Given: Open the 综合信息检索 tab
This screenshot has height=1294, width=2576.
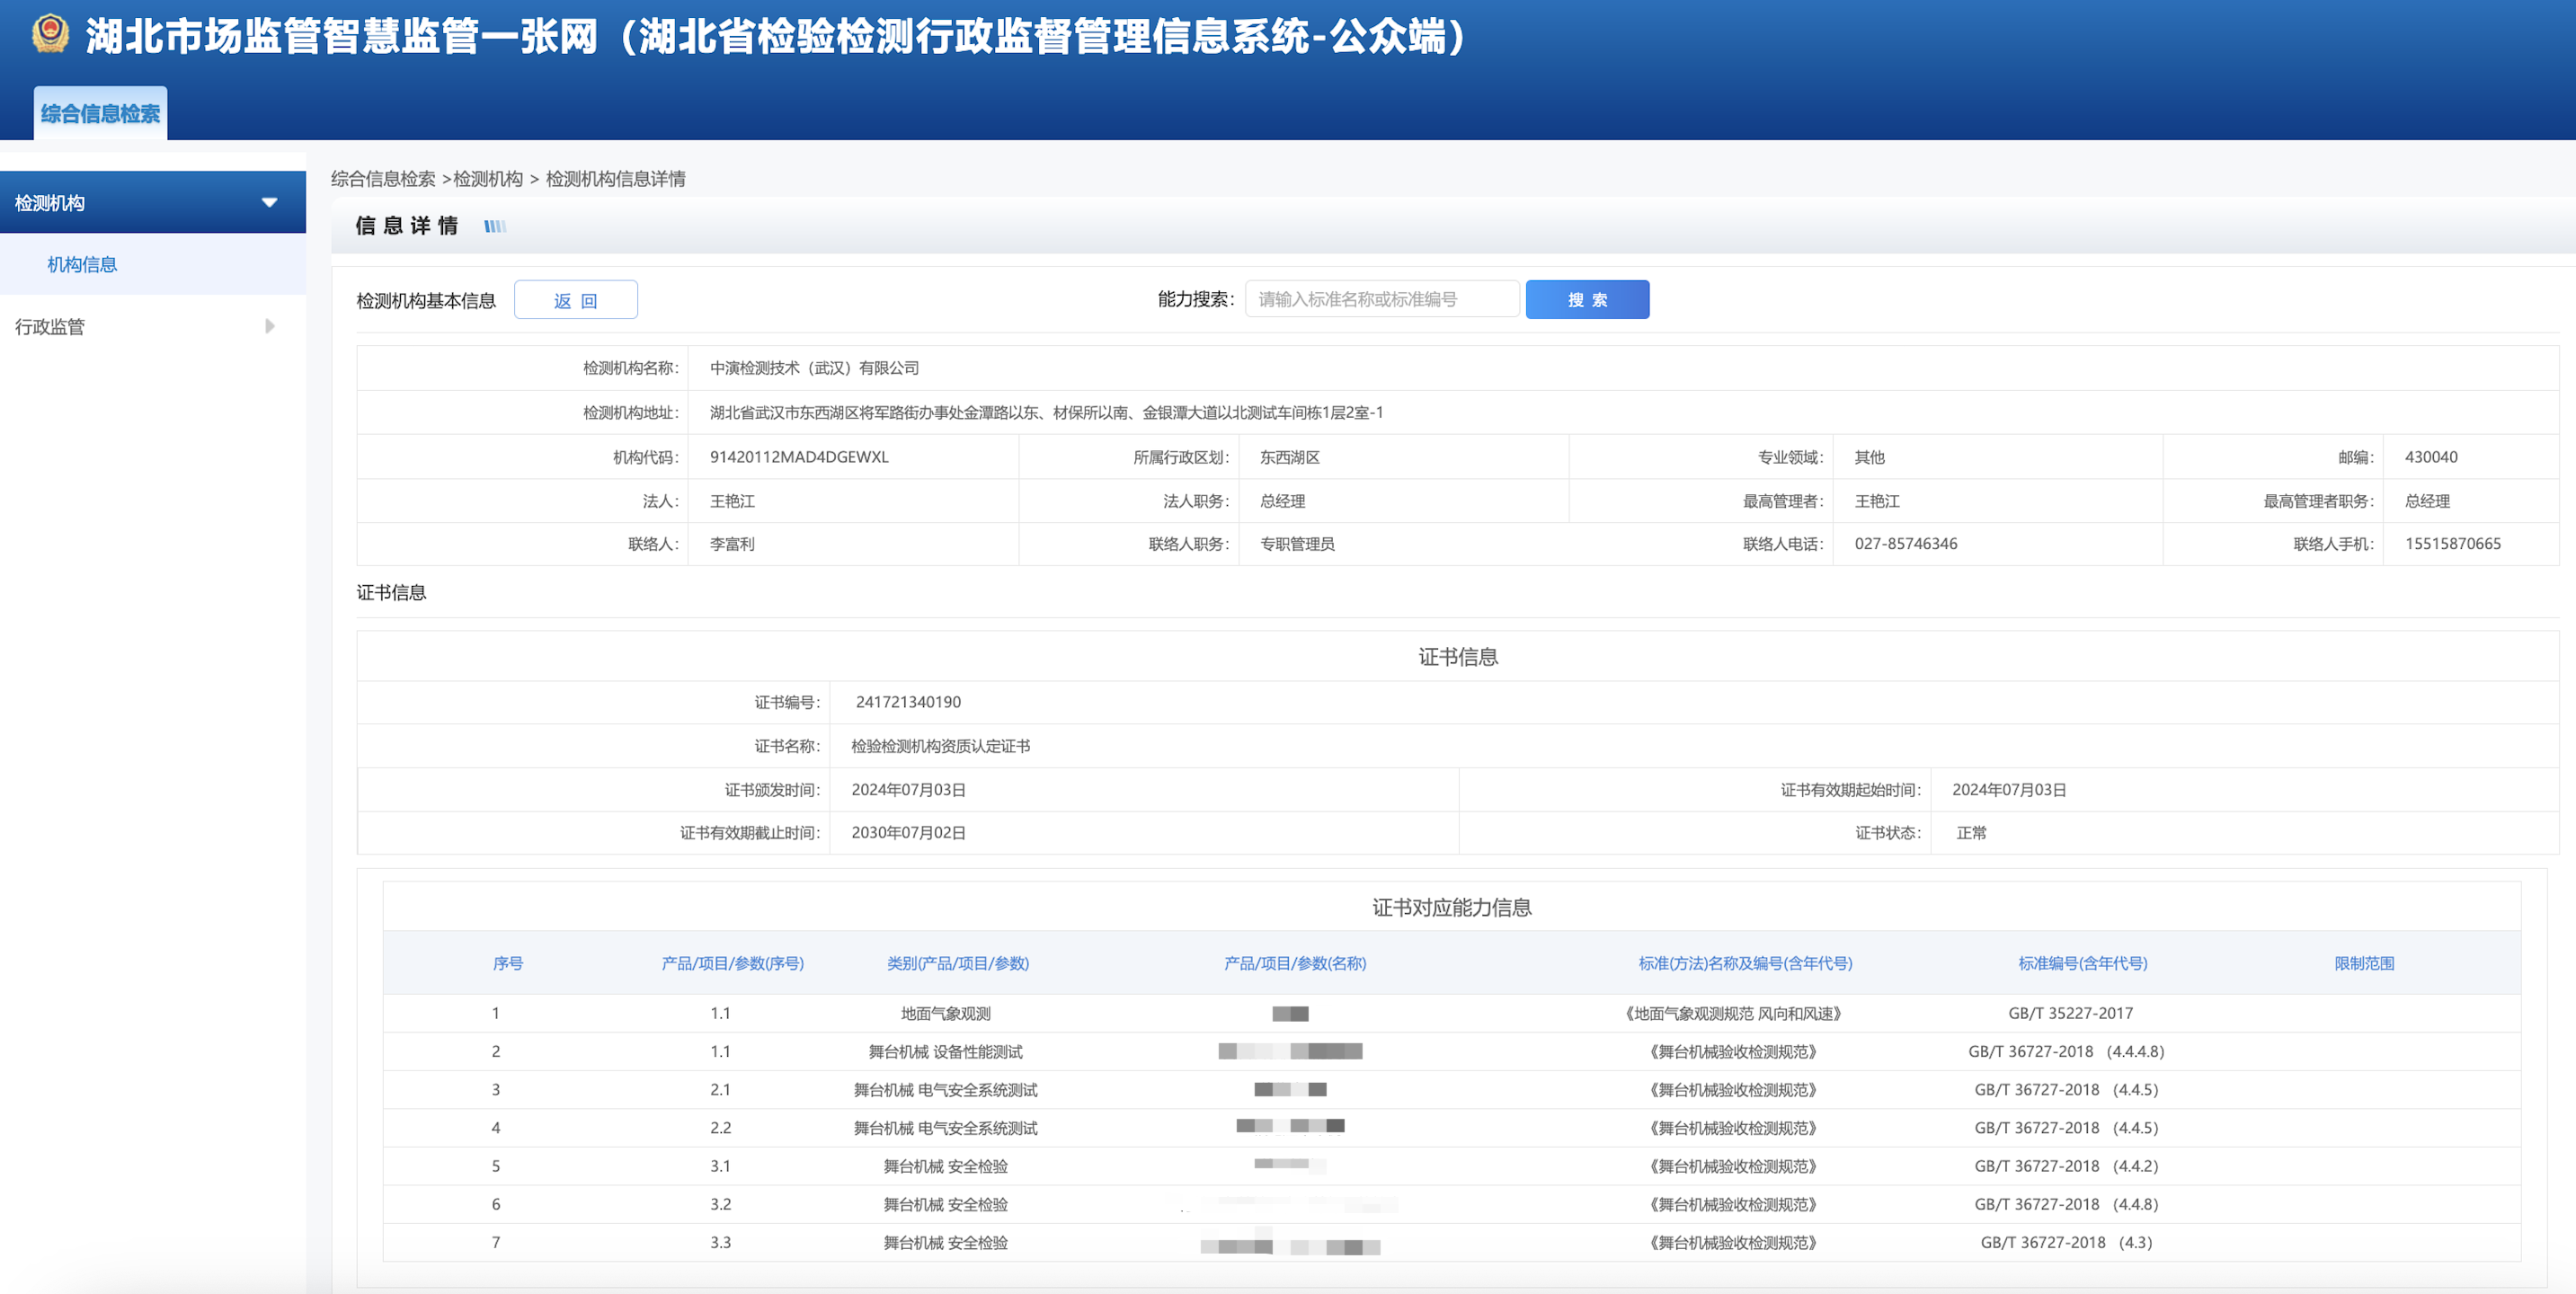Looking at the screenshot, I should coord(100,113).
